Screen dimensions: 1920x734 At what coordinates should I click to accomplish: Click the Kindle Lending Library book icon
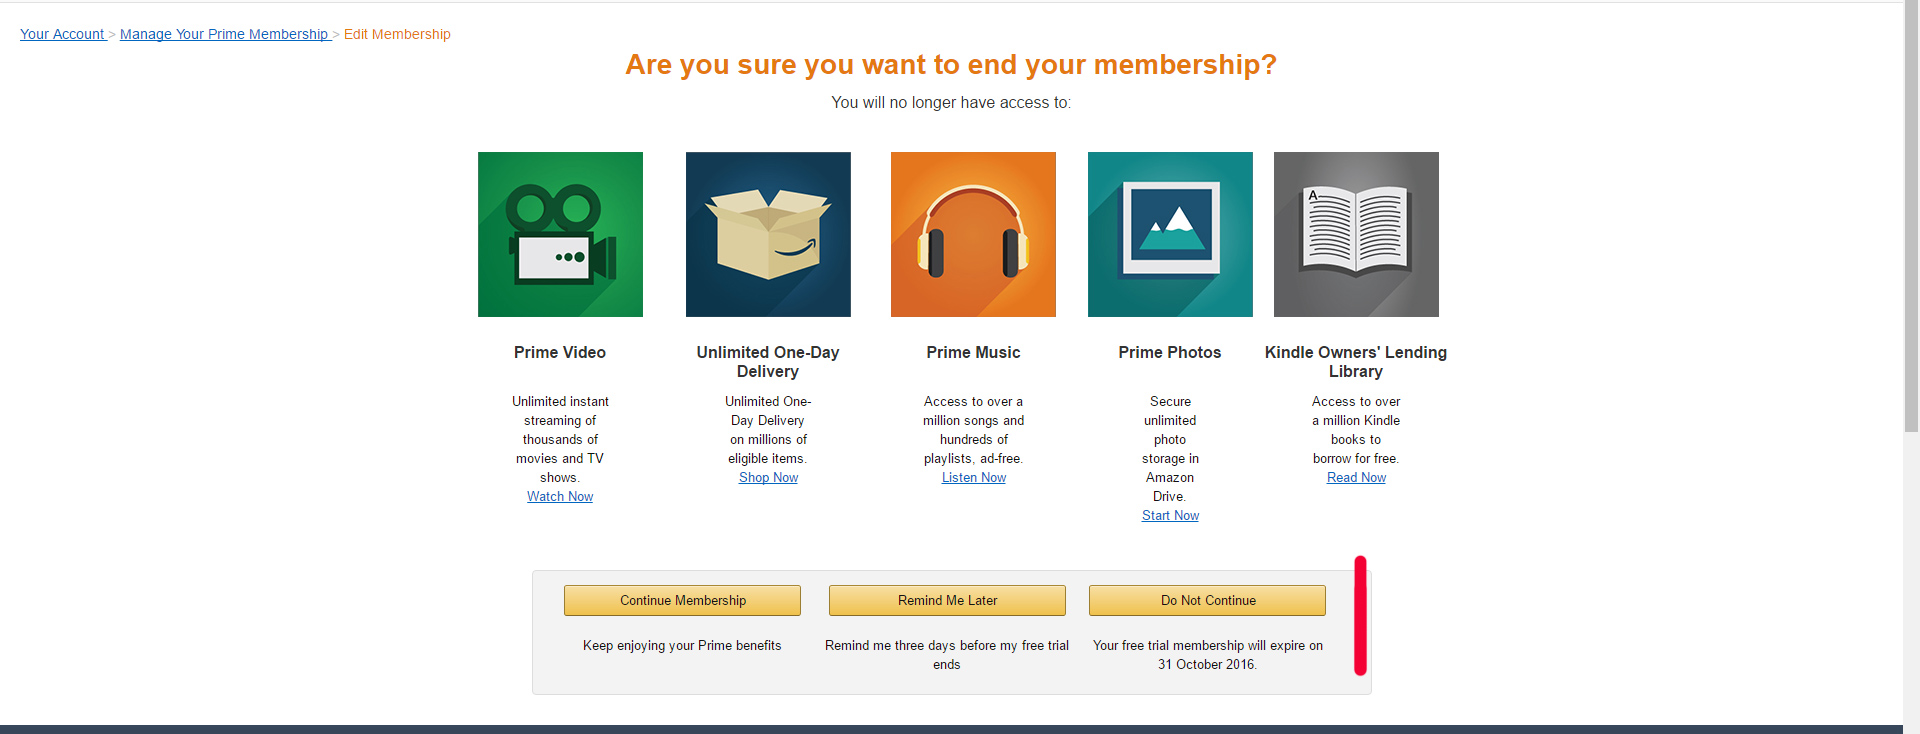point(1356,234)
